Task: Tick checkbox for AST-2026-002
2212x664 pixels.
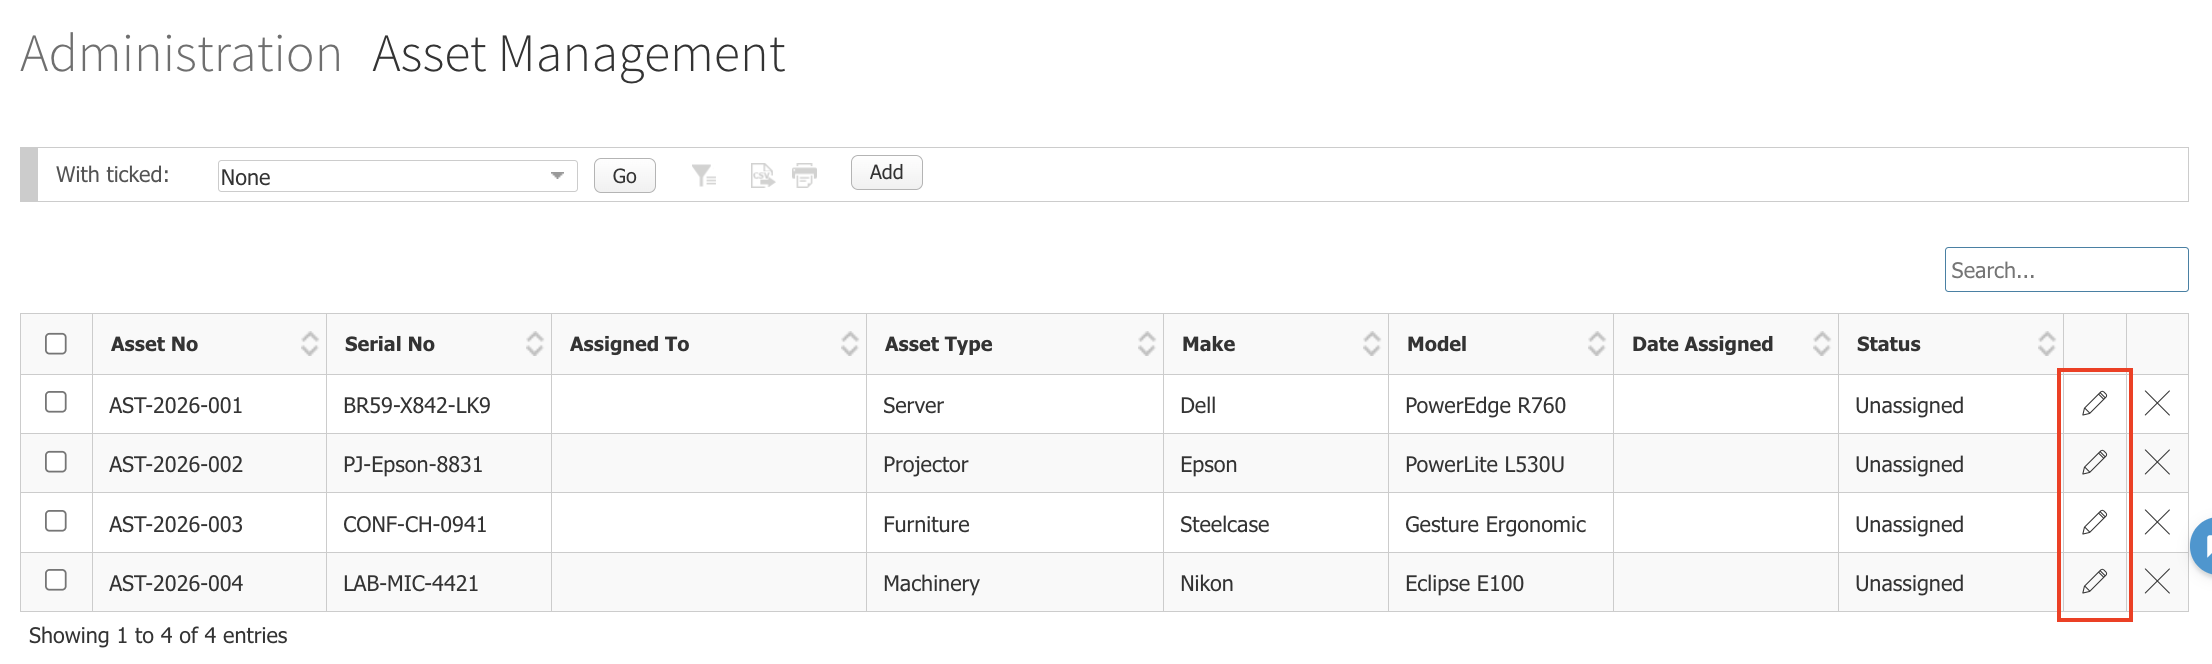Action: 56,462
